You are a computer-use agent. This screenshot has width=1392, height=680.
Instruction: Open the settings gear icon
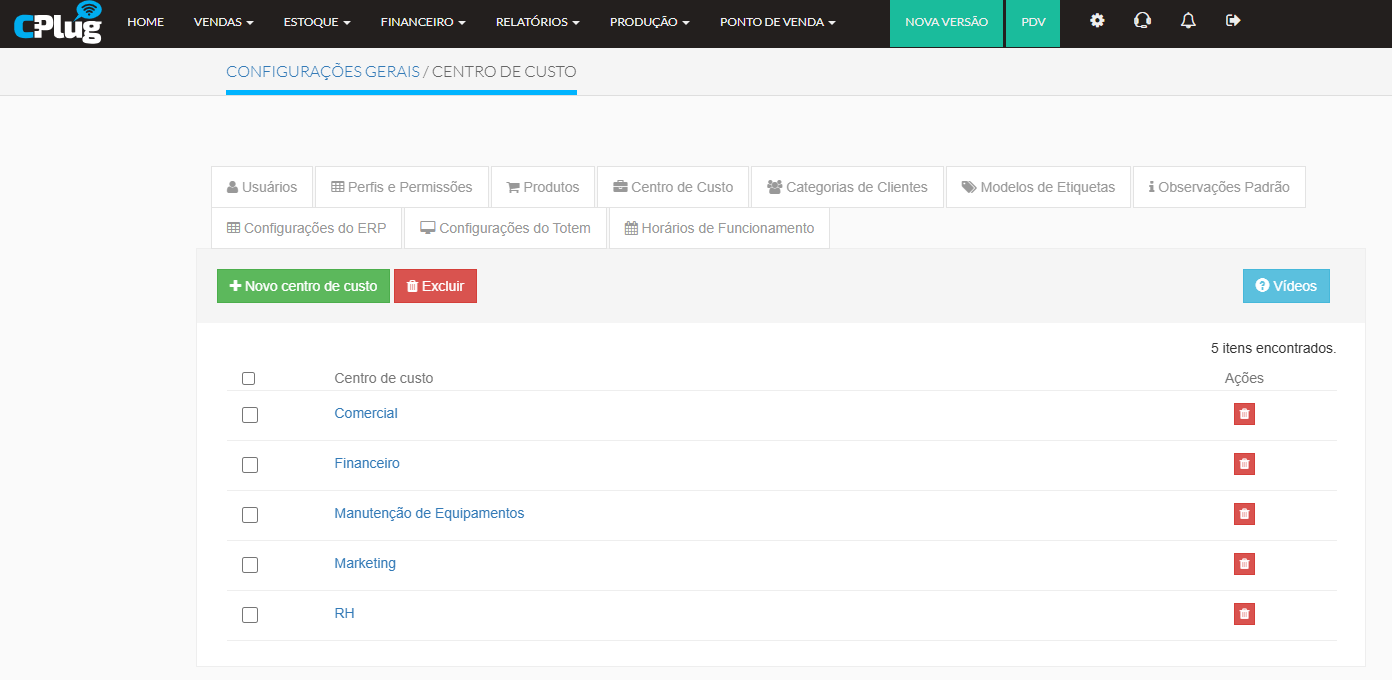(x=1097, y=21)
